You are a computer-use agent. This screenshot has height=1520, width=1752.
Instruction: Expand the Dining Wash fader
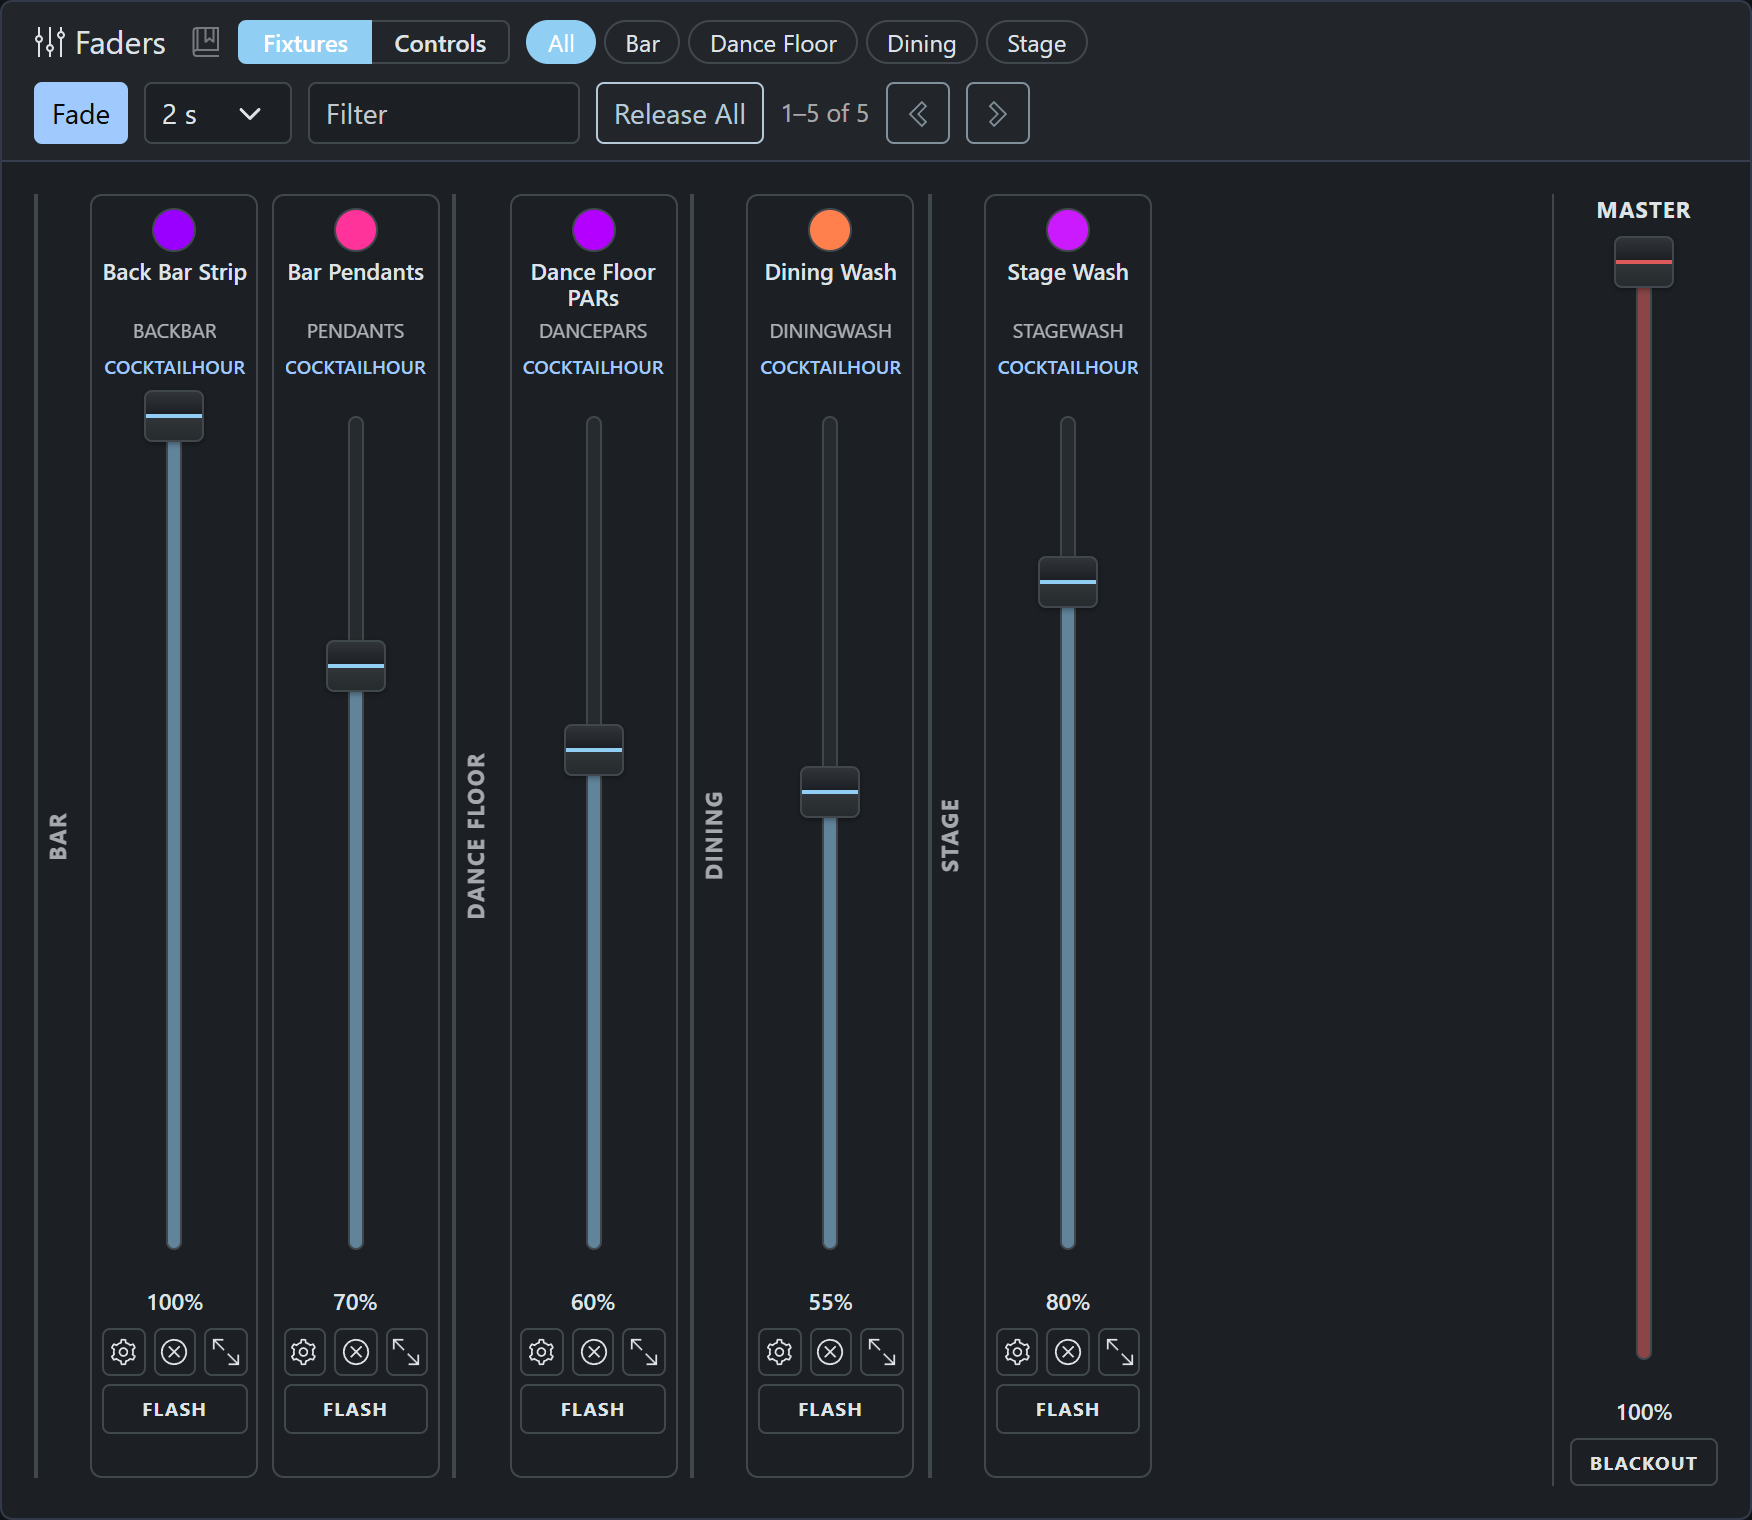coord(882,1352)
